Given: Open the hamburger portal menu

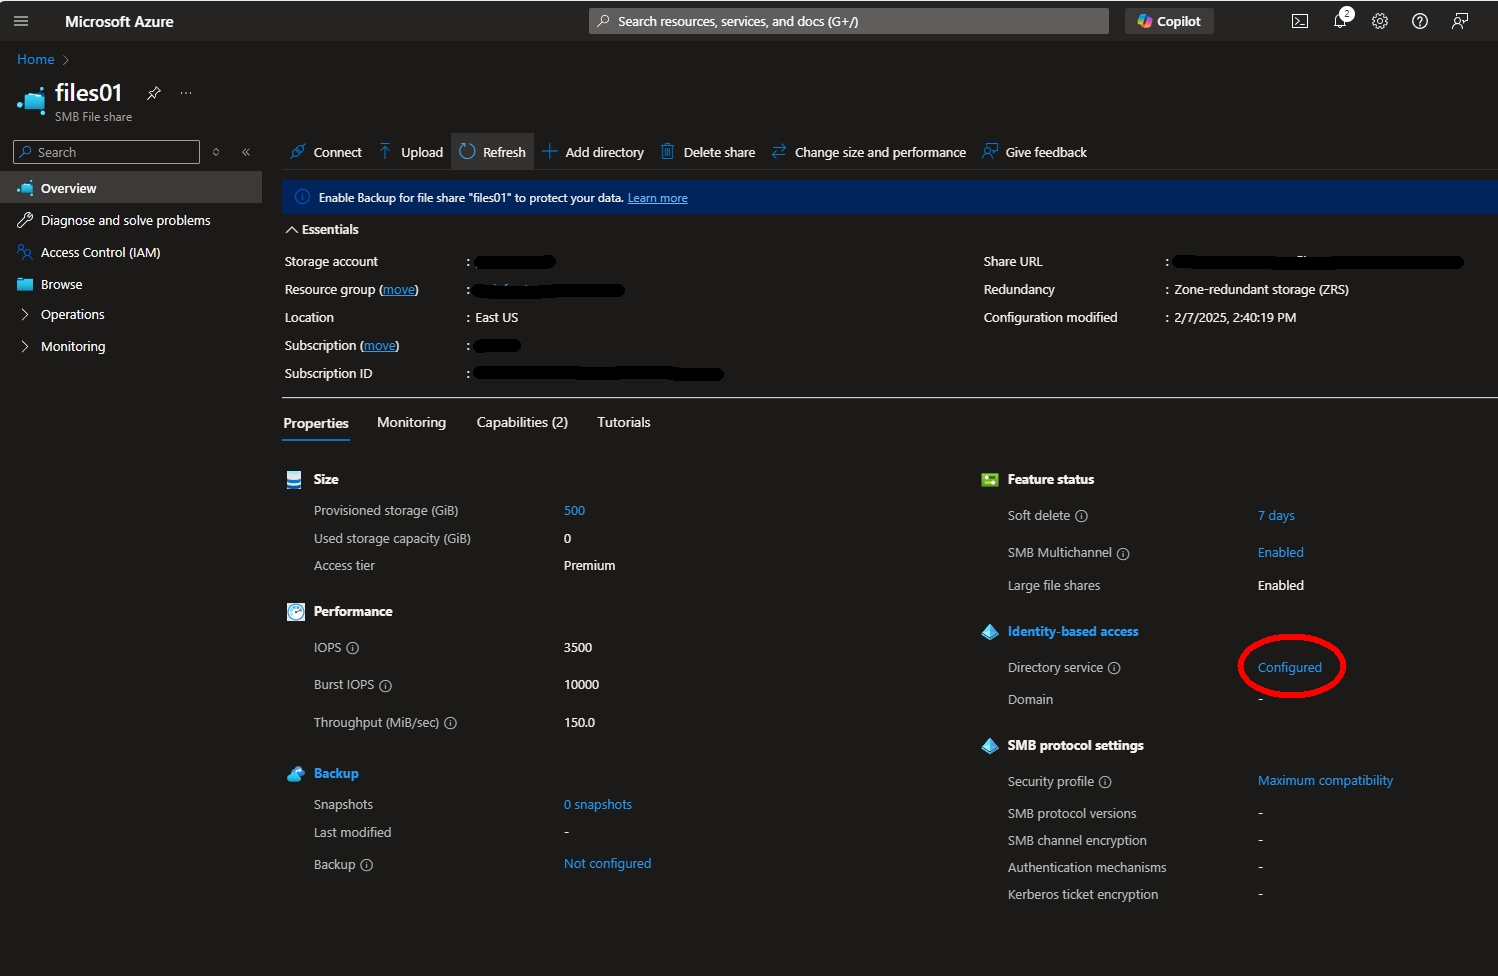Looking at the screenshot, I should [21, 21].
